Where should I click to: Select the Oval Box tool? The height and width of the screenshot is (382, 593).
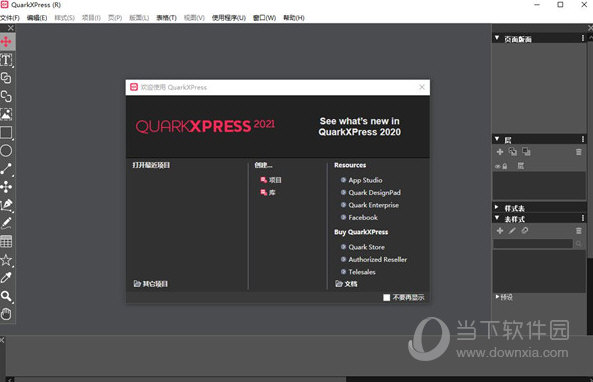[6, 151]
